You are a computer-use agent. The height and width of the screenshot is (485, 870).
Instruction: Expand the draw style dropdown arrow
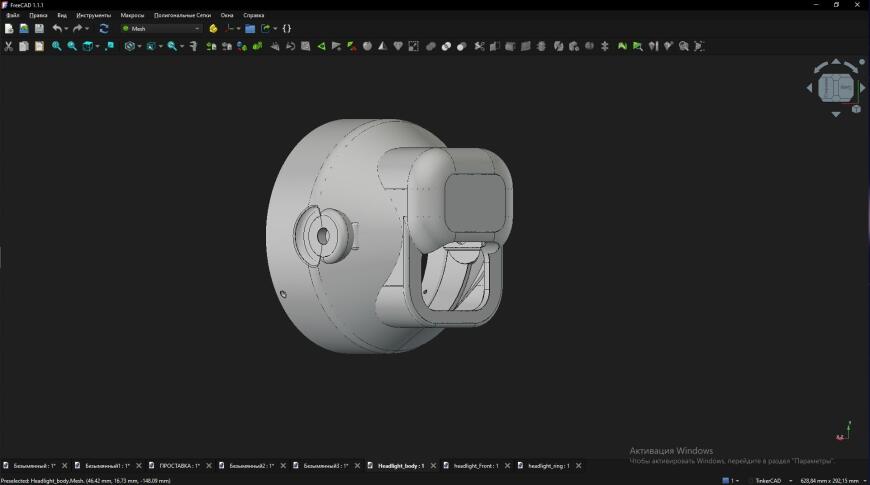point(139,46)
